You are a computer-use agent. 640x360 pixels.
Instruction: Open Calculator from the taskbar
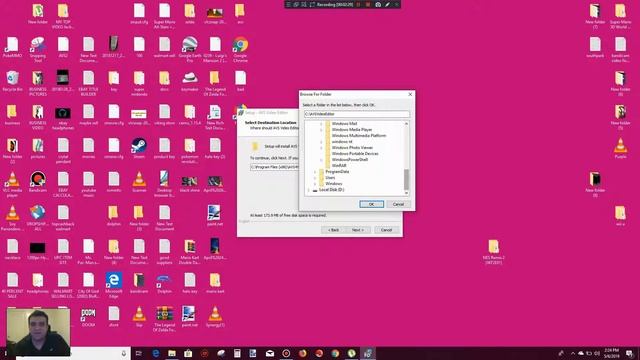tap(237, 353)
